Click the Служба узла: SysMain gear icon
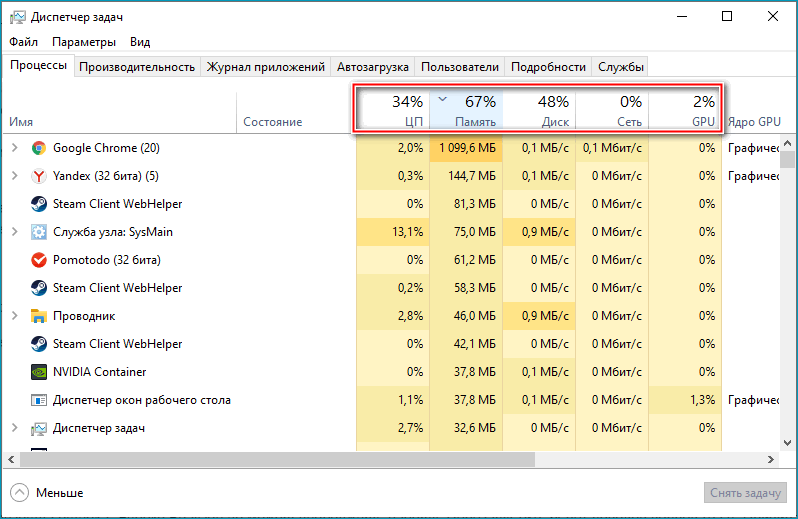The width and height of the screenshot is (798, 519). click(39, 232)
